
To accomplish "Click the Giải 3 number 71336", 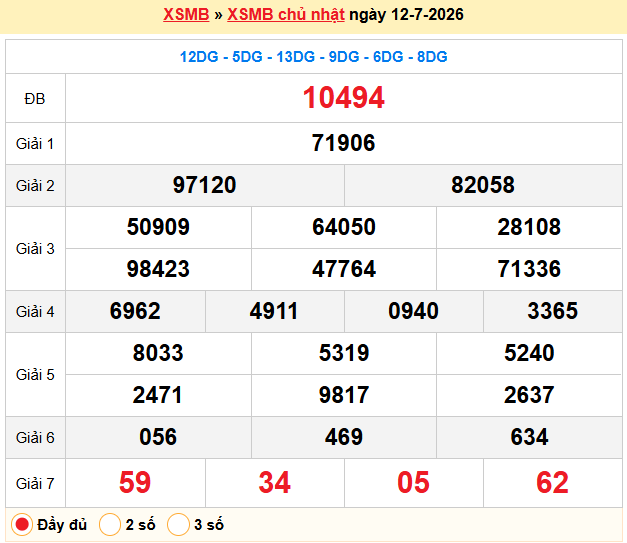I will [x=529, y=269].
